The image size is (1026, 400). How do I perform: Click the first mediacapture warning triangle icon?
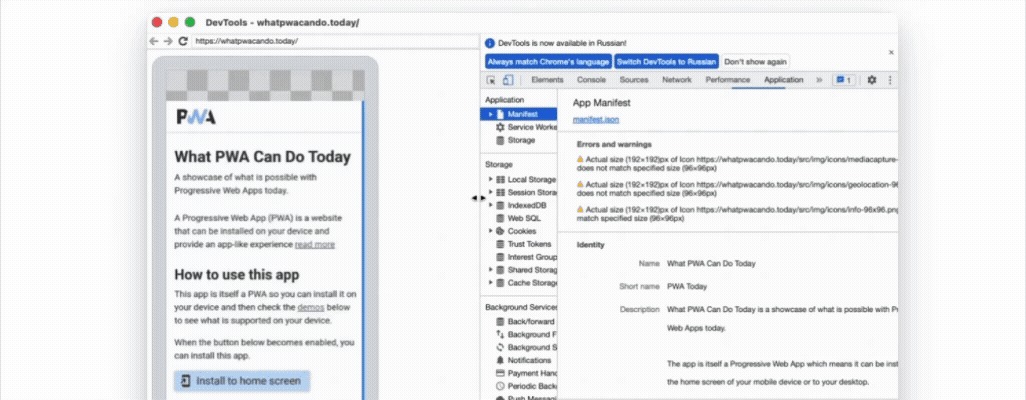click(x=580, y=159)
